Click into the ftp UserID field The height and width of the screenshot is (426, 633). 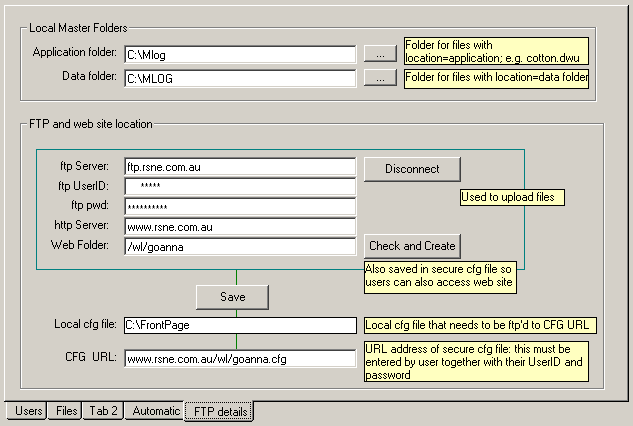pyautogui.click(x=239, y=186)
